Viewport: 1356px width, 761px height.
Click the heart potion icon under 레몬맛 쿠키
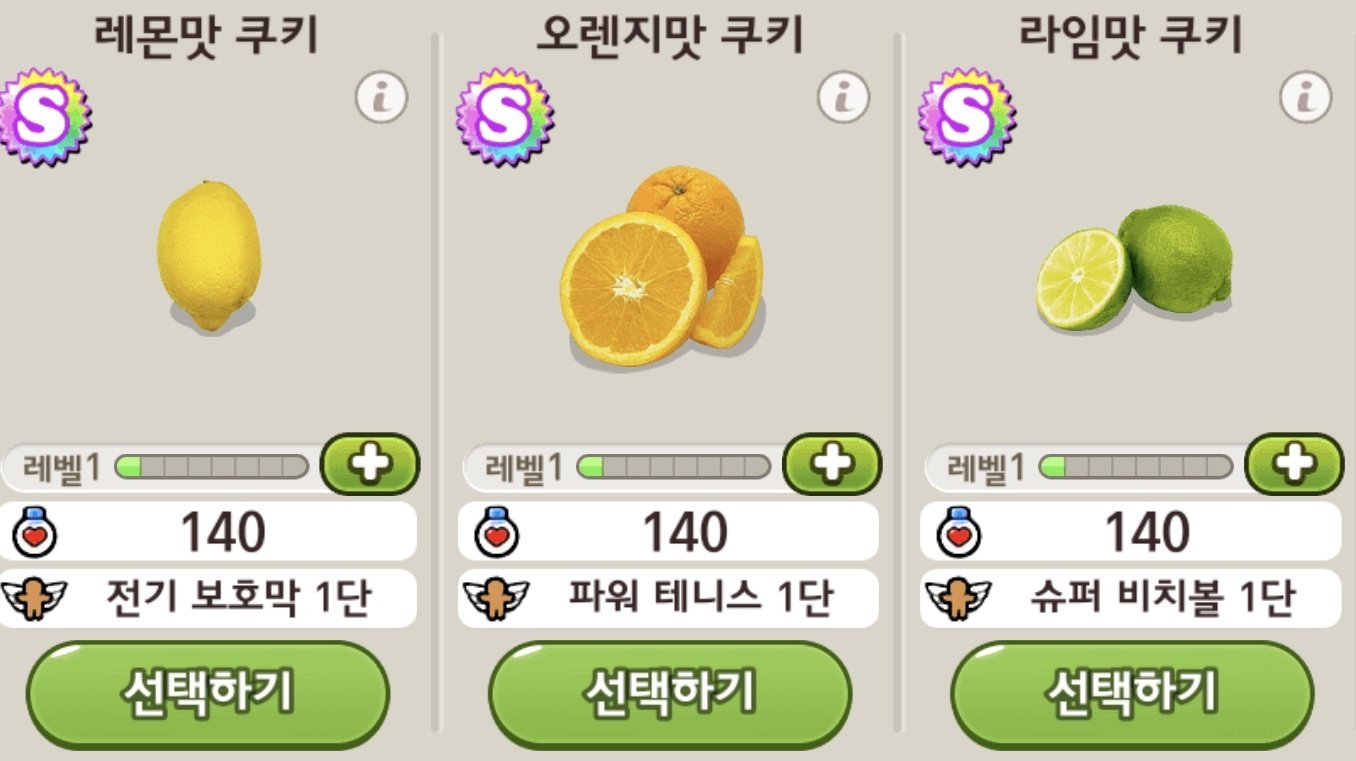click(35, 532)
